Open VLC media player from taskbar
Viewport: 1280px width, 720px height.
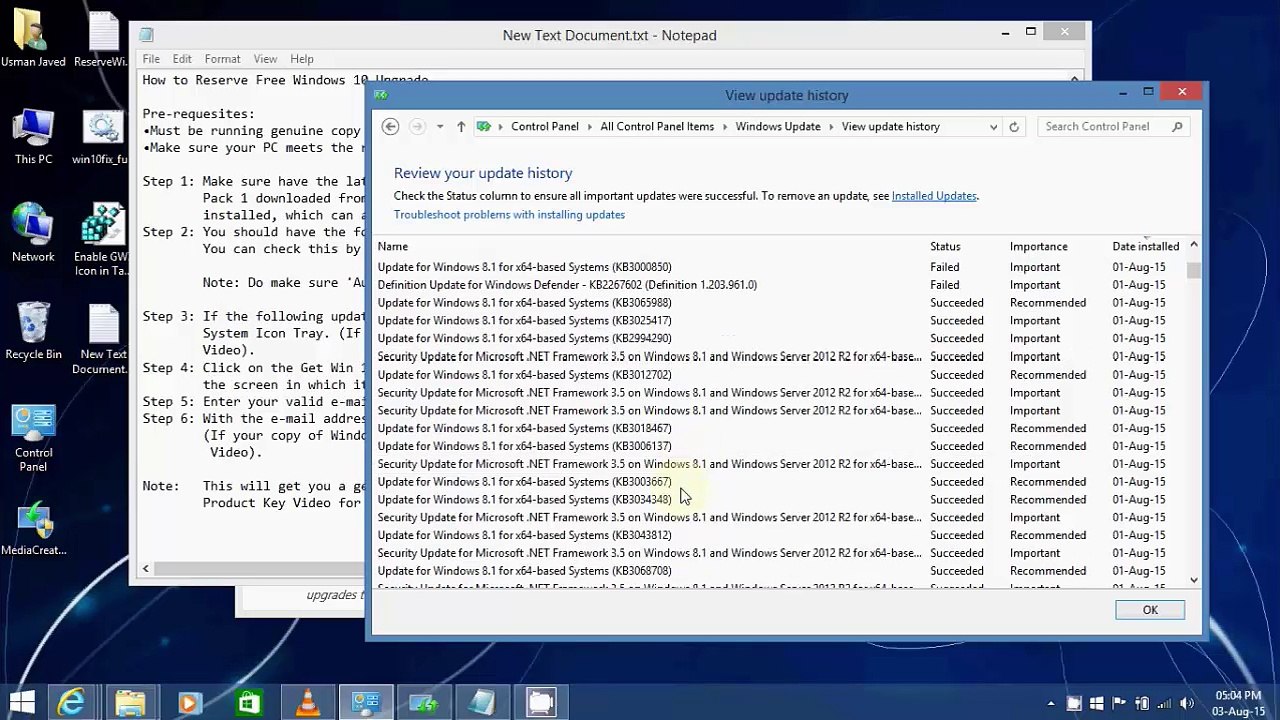[x=307, y=703]
